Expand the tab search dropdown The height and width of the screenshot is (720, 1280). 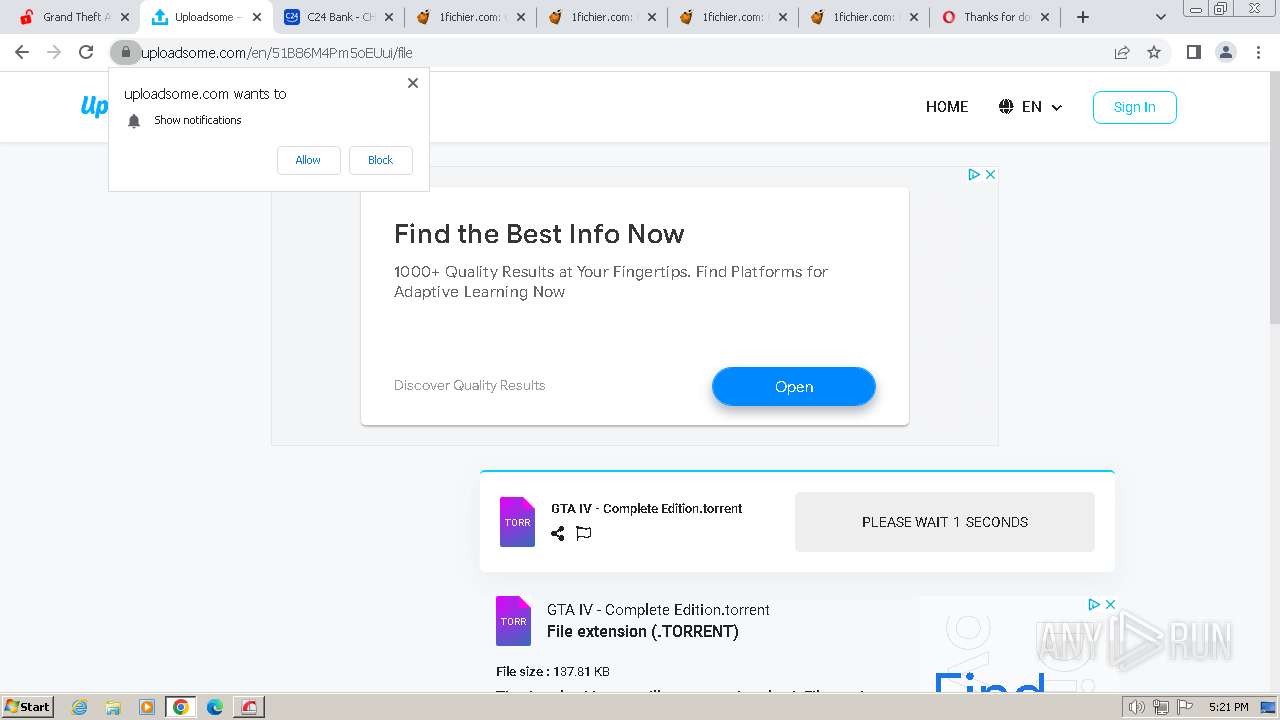(x=1161, y=17)
